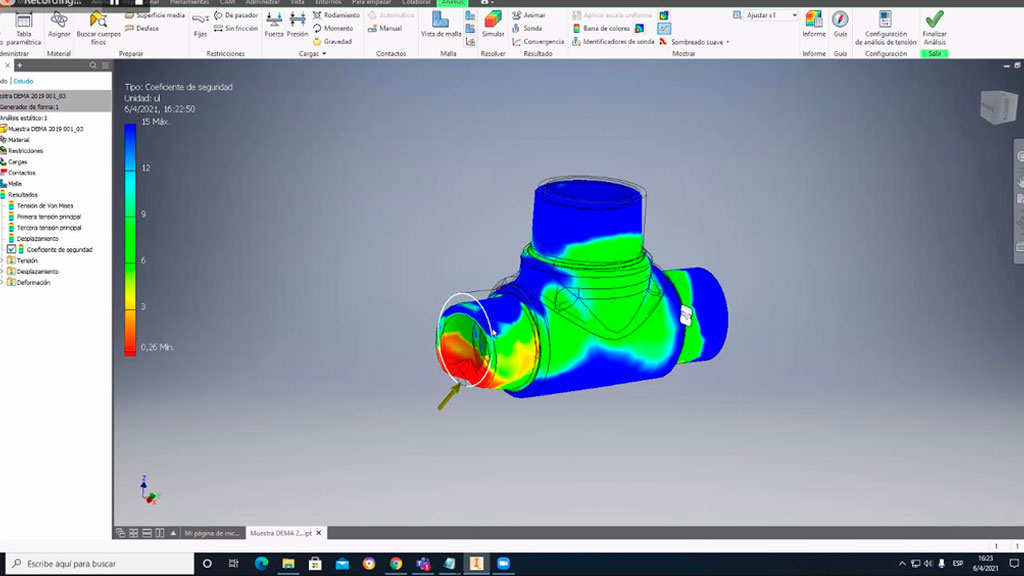Apply a Fuerza load
Image resolution: width=1024 pixels, height=576 pixels.
coord(273,23)
